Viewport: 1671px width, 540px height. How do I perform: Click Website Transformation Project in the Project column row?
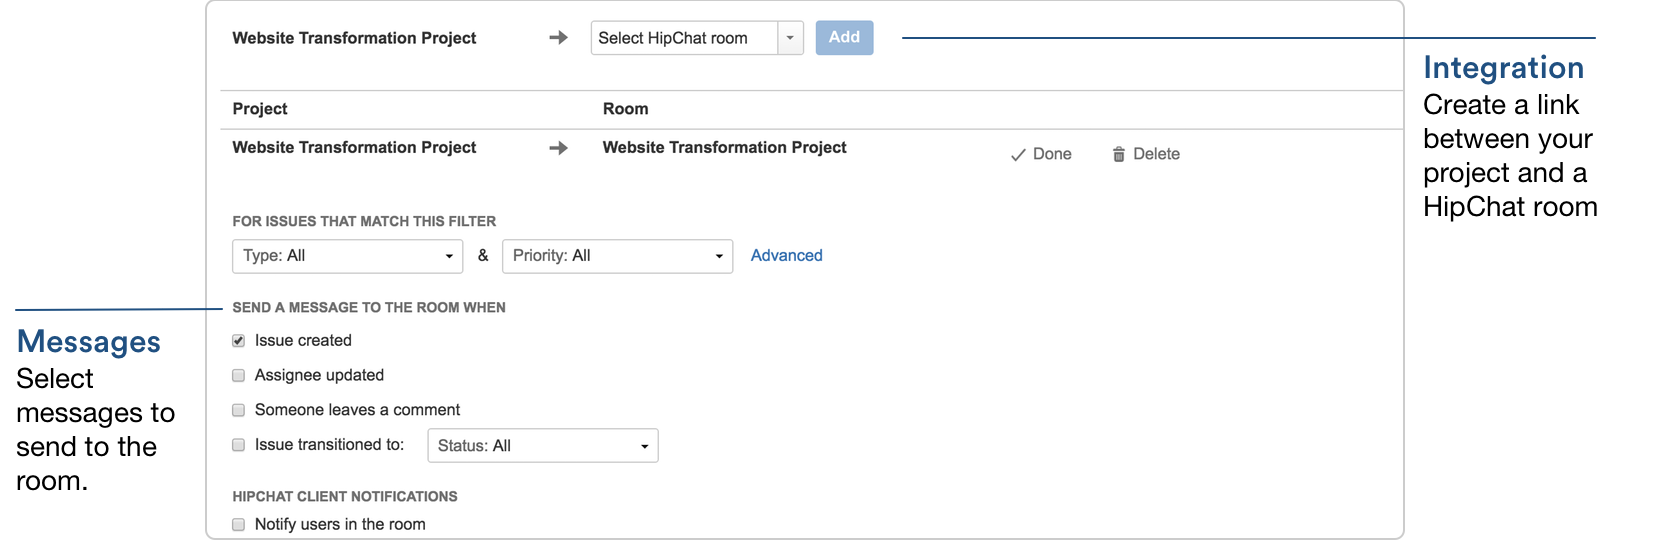354,148
